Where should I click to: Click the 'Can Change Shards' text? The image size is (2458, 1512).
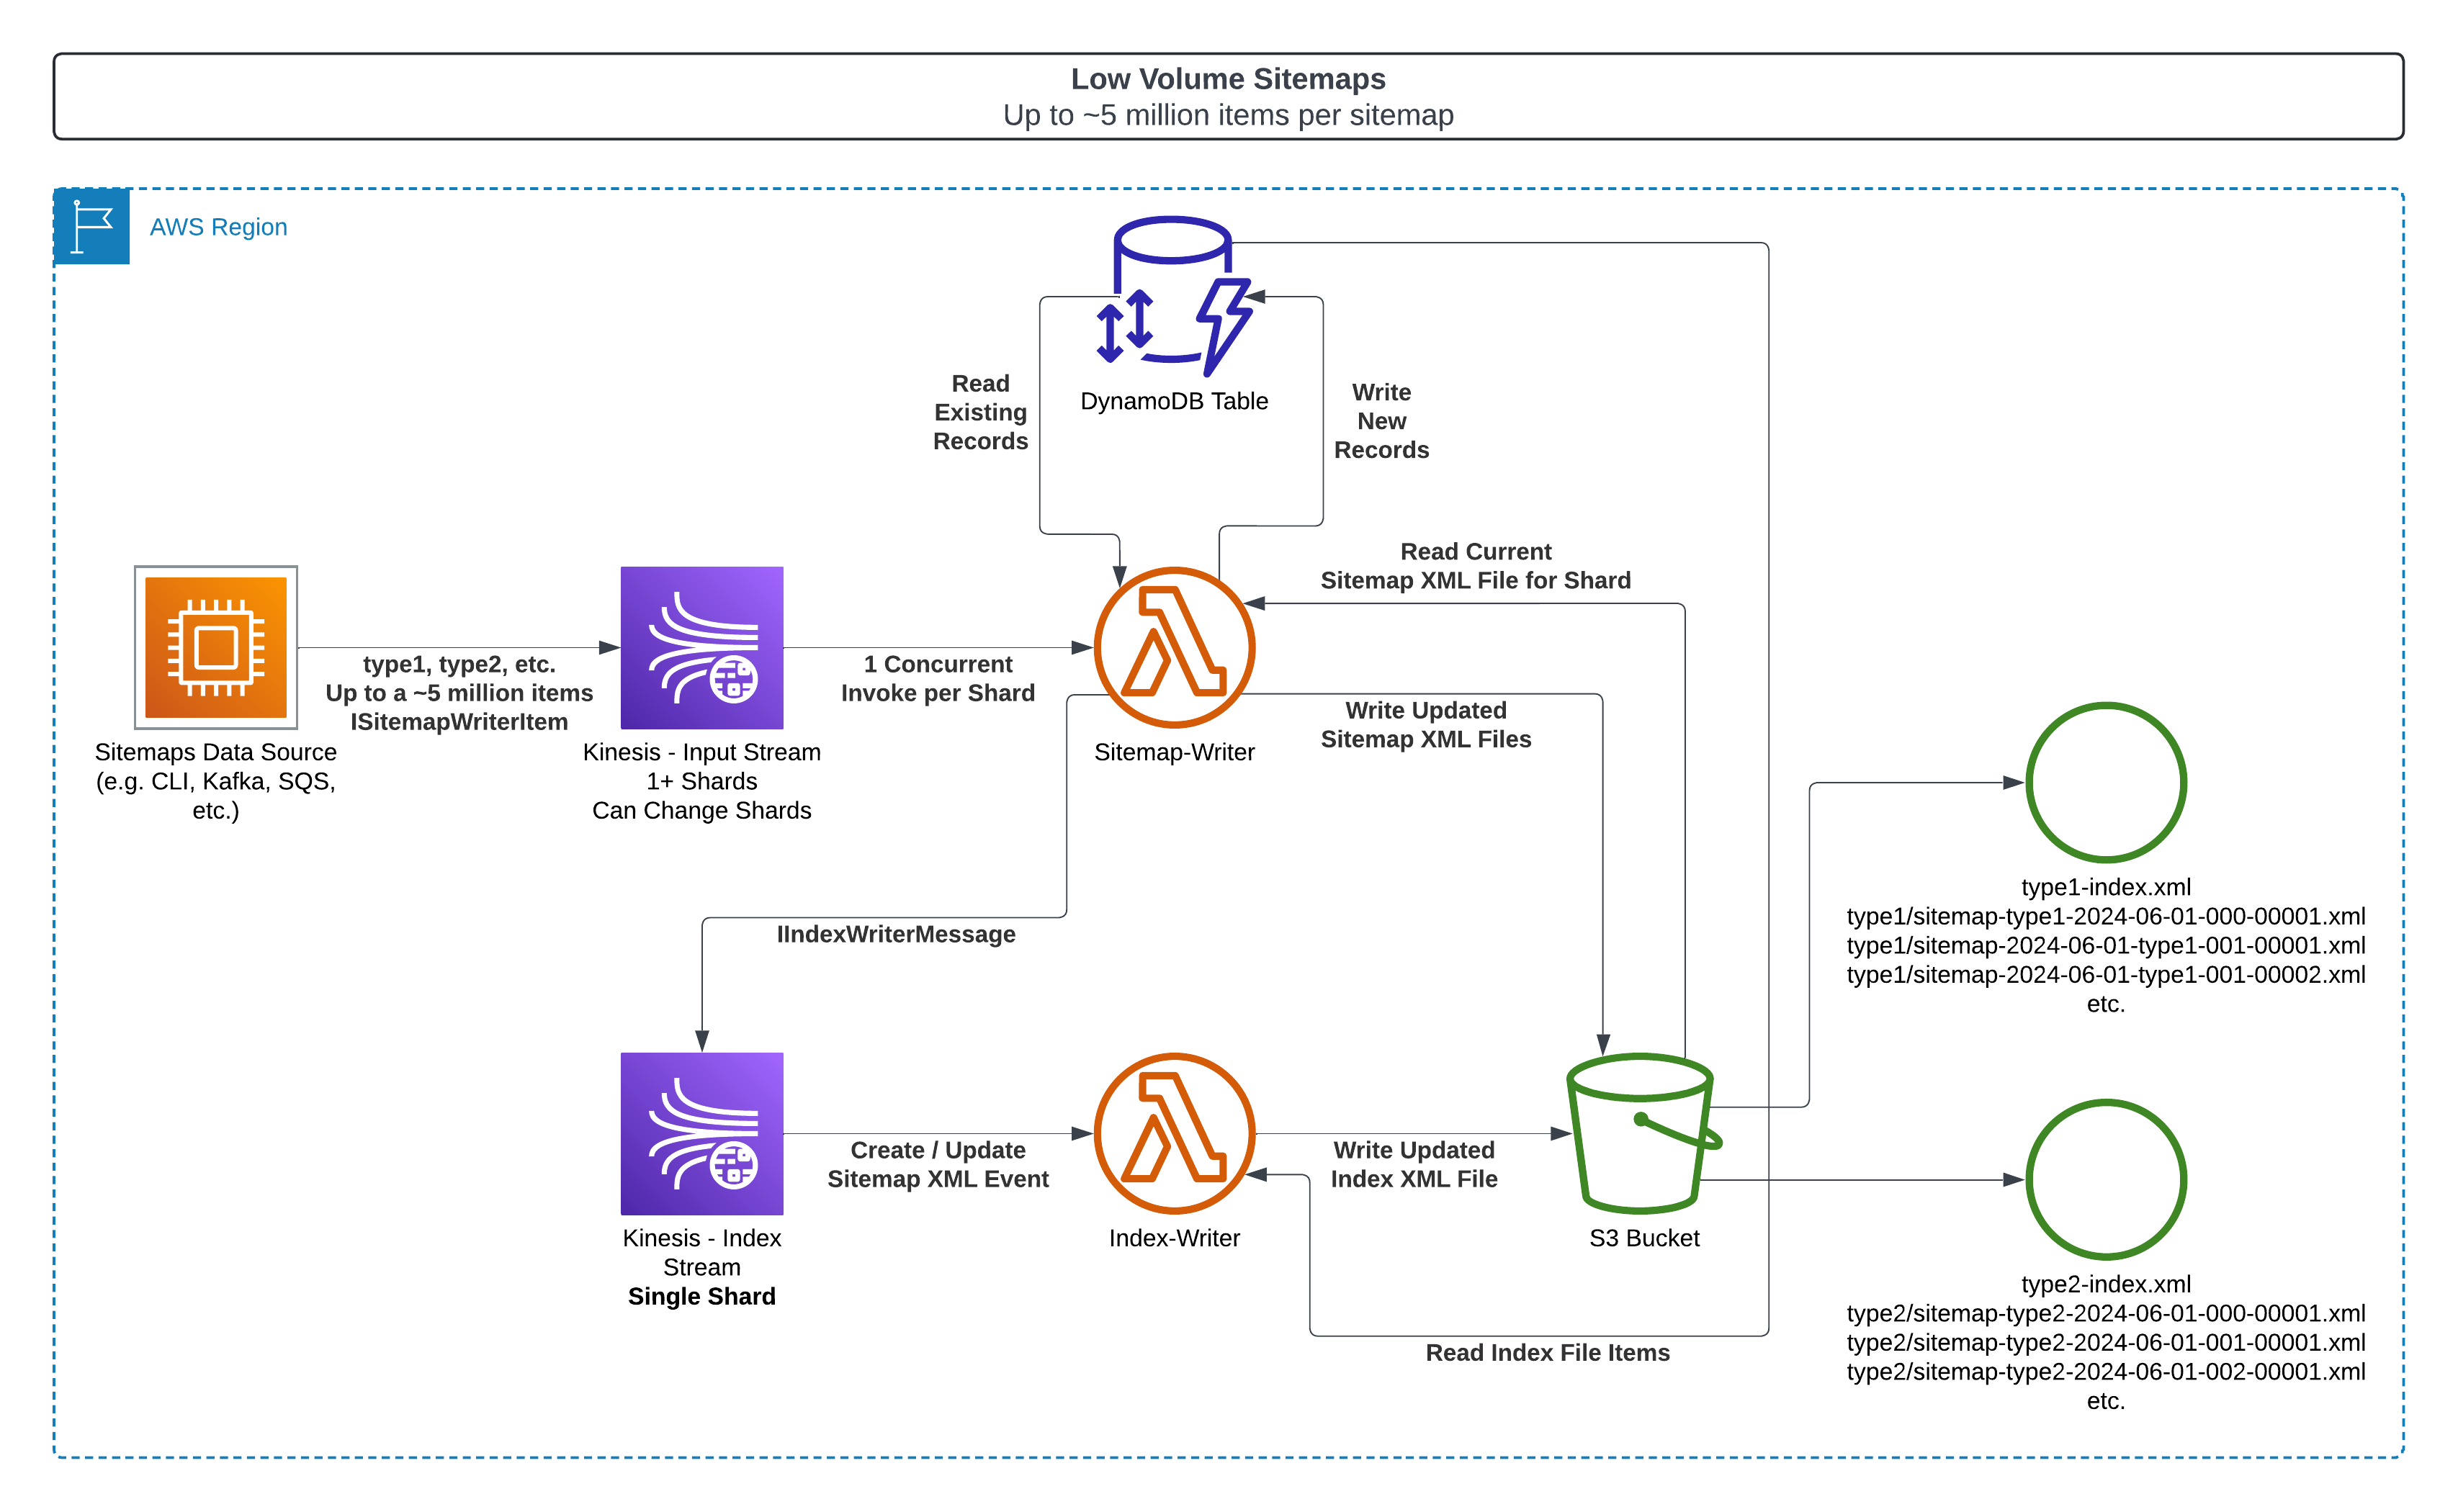click(702, 811)
